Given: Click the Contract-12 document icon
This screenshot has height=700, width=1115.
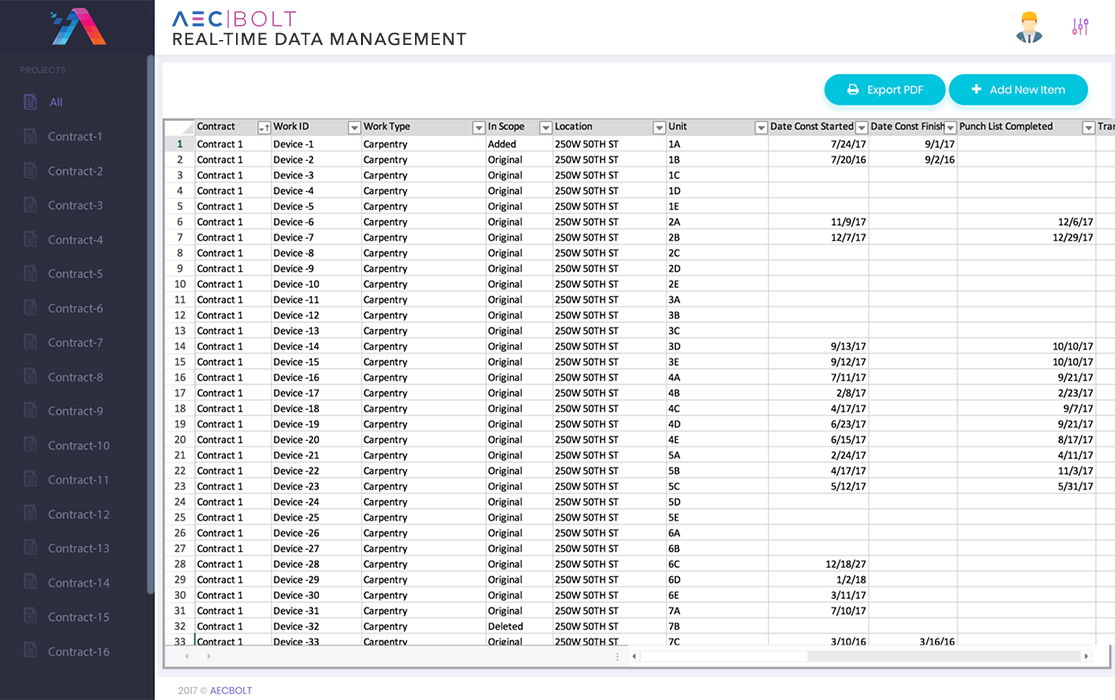Looking at the screenshot, I should tap(30, 514).
